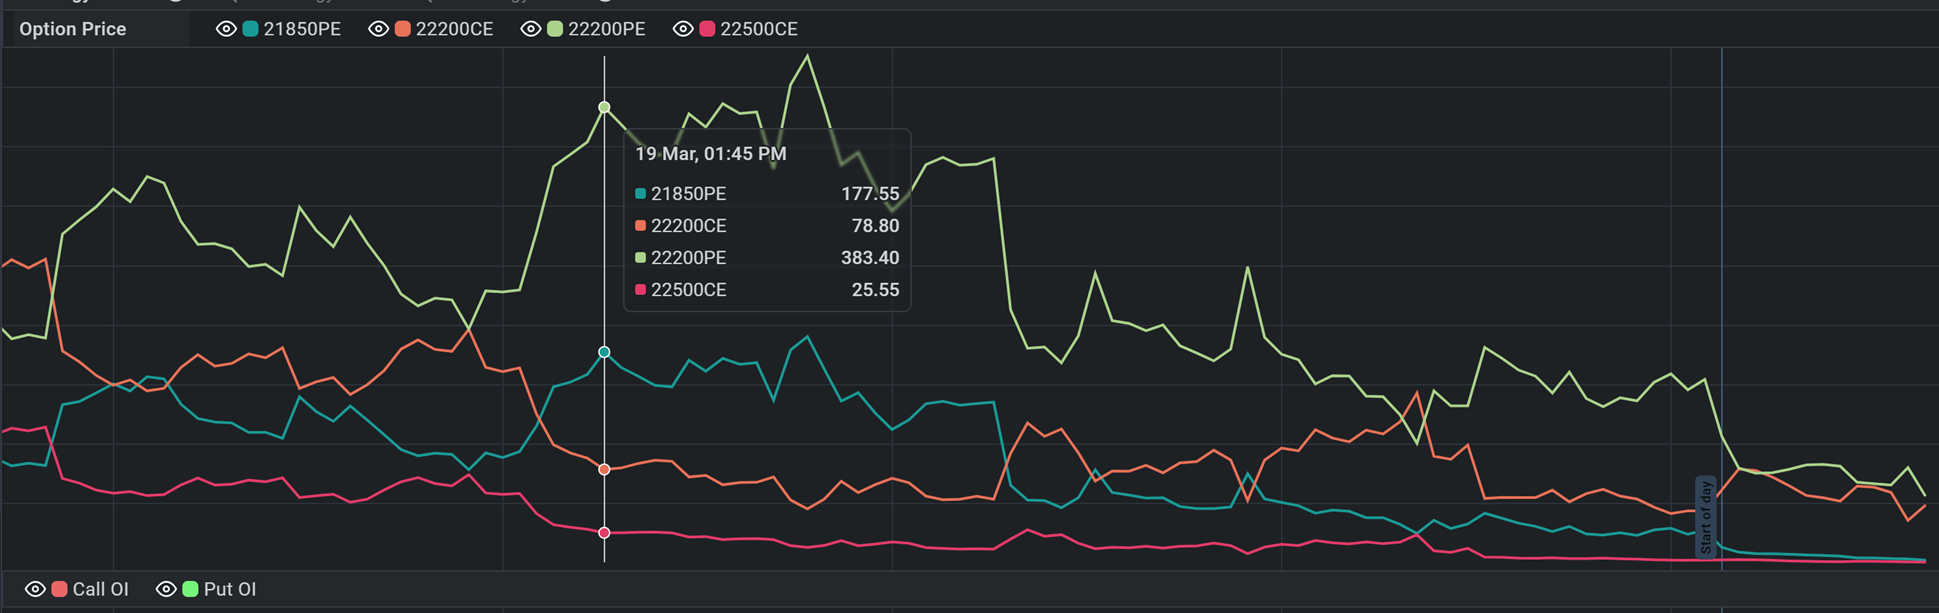Click the 22200PE legend text
The width and height of the screenshot is (1939, 613).
point(606,29)
